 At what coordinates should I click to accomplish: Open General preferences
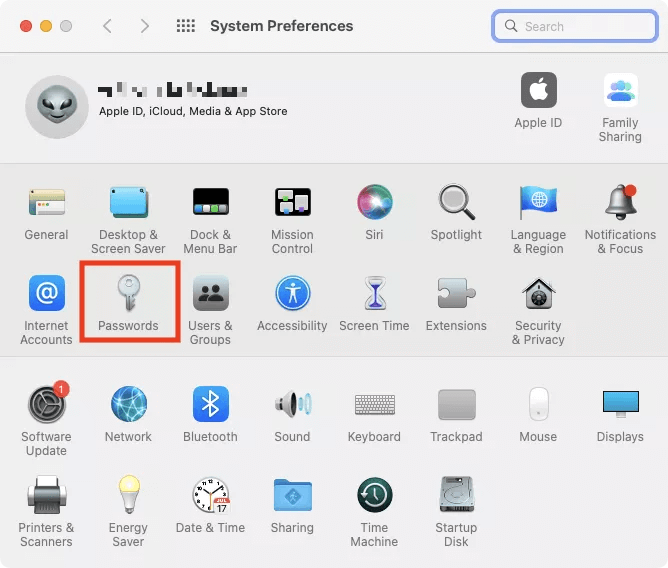(x=46, y=204)
